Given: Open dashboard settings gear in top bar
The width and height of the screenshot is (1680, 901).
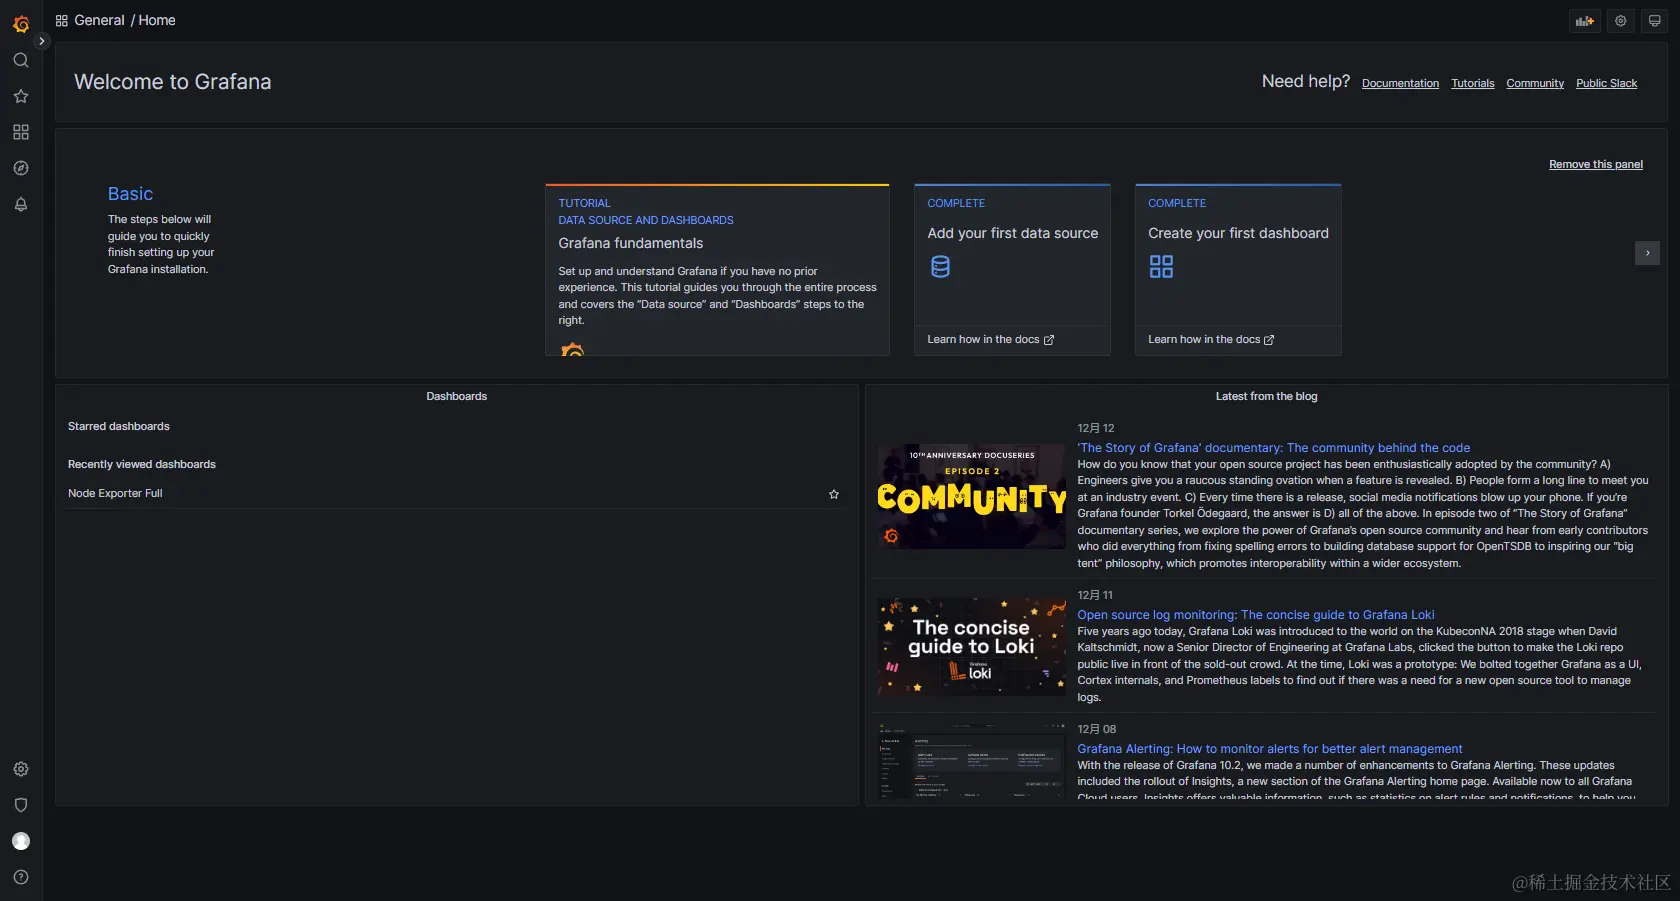Looking at the screenshot, I should pos(1621,21).
